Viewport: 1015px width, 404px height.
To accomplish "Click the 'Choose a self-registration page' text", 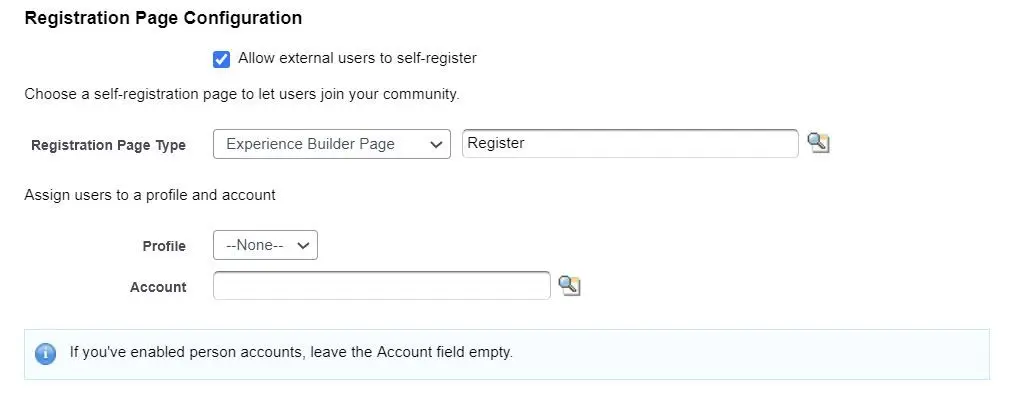I will [x=242, y=95].
